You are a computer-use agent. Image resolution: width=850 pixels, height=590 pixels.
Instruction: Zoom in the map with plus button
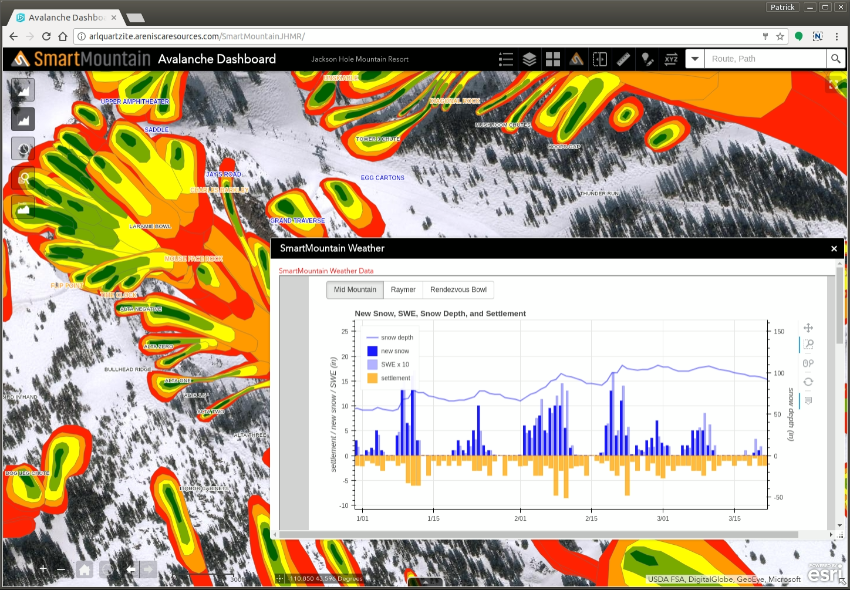[x=43, y=569]
